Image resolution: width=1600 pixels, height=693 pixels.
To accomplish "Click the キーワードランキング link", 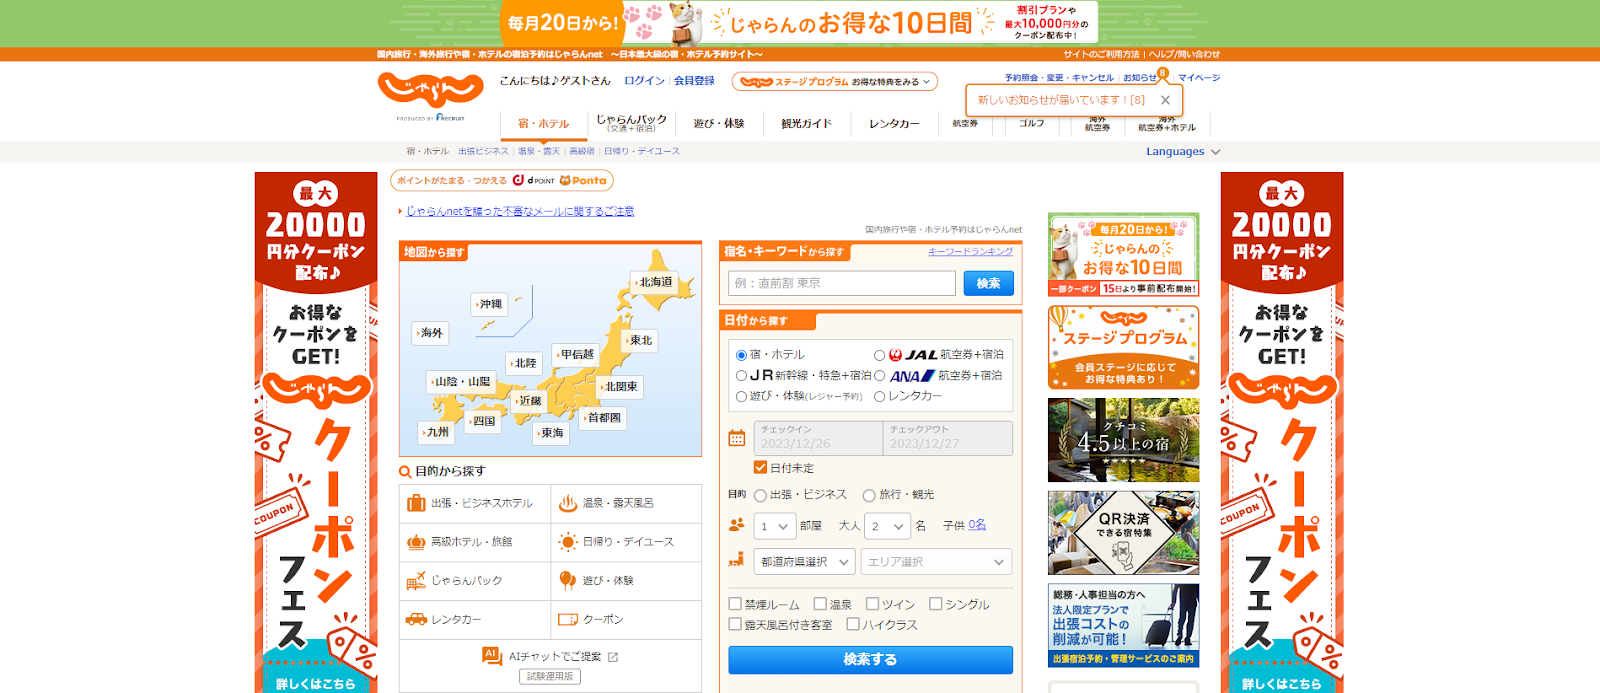I will pyautogui.click(x=970, y=252).
